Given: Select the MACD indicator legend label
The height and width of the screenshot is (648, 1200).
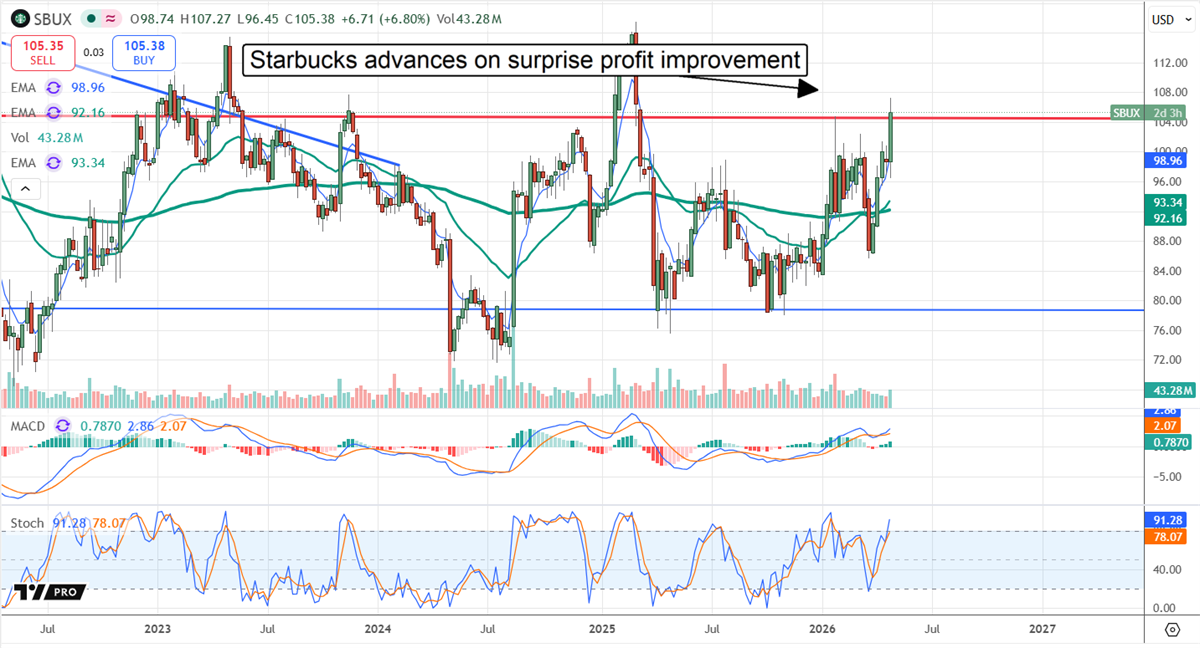Looking at the screenshot, I should [30, 427].
